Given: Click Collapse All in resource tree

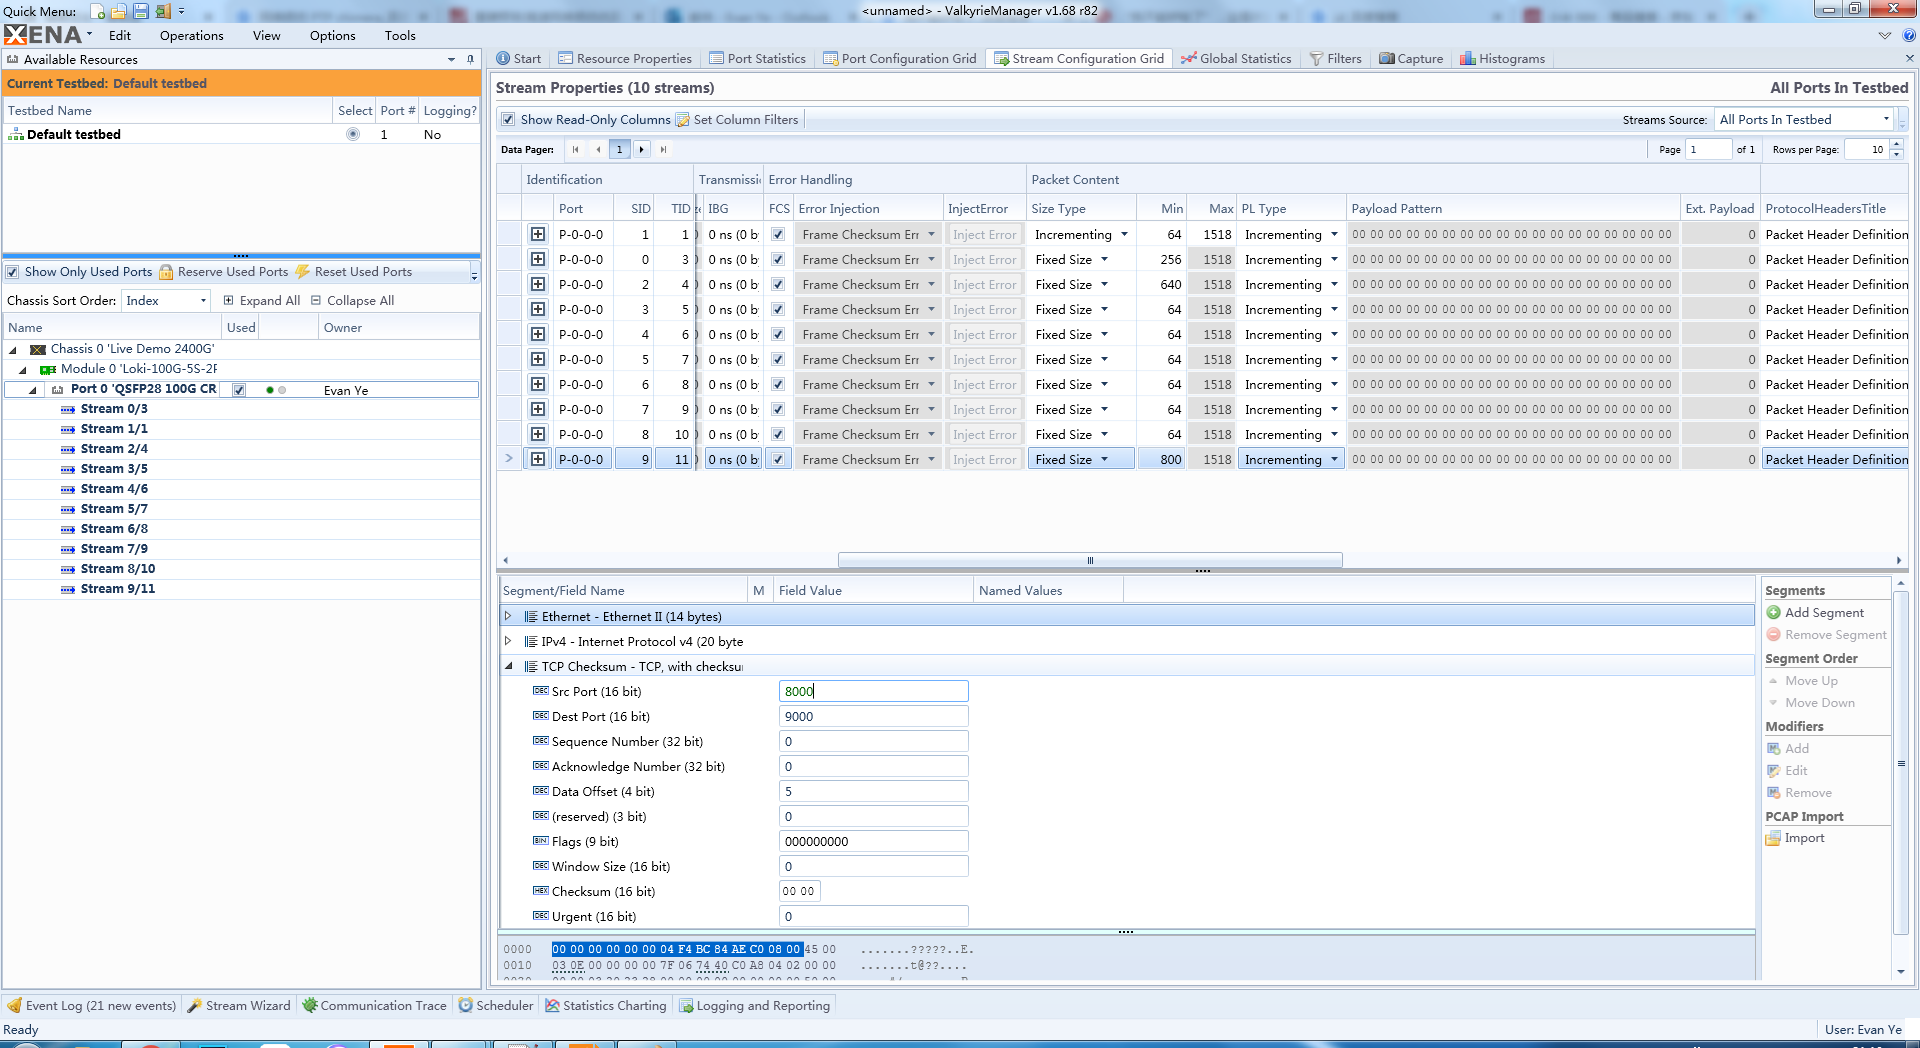Looking at the screenshot, I should coord(352,300).
